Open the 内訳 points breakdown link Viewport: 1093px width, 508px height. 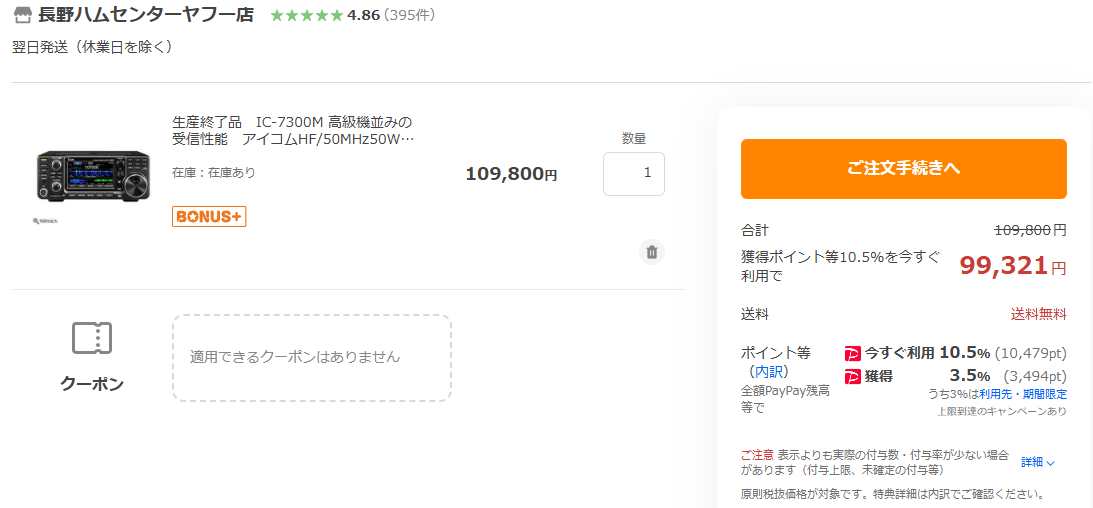tap(768, 371)
